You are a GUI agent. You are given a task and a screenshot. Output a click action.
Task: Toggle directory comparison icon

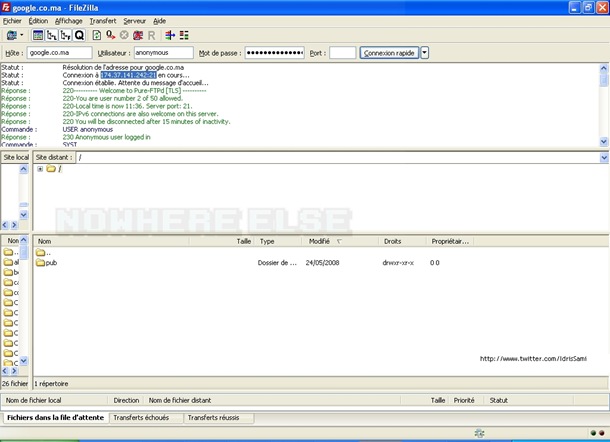click(170, 35)
